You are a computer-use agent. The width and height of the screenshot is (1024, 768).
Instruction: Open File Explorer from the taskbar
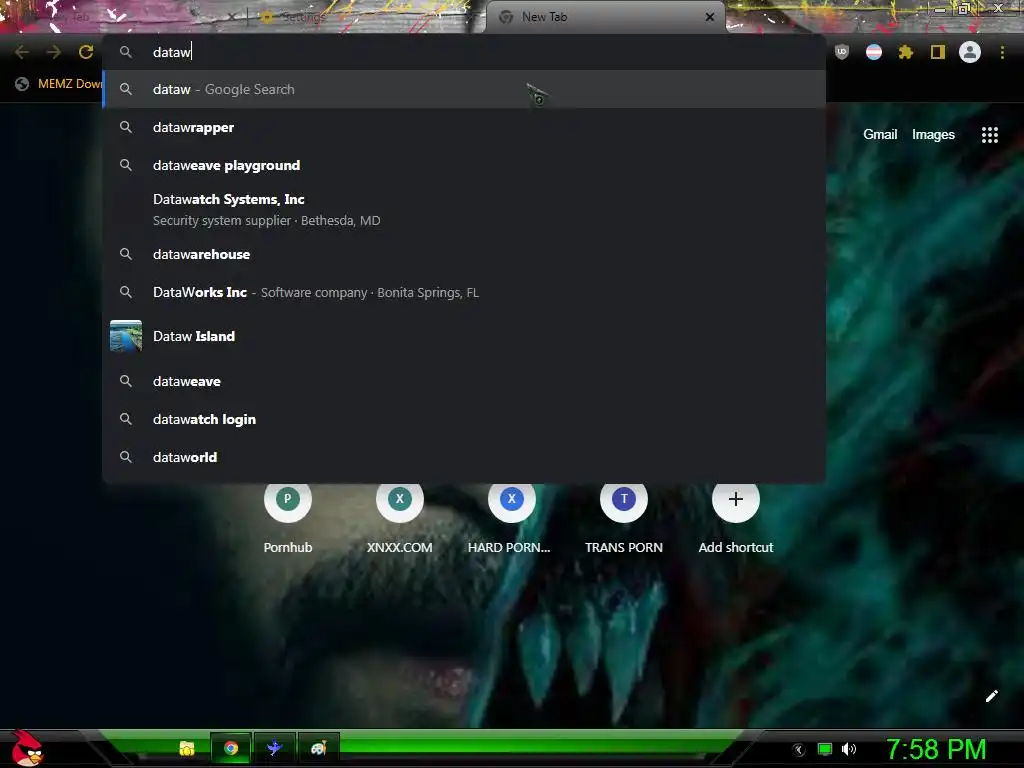(187, 748)
